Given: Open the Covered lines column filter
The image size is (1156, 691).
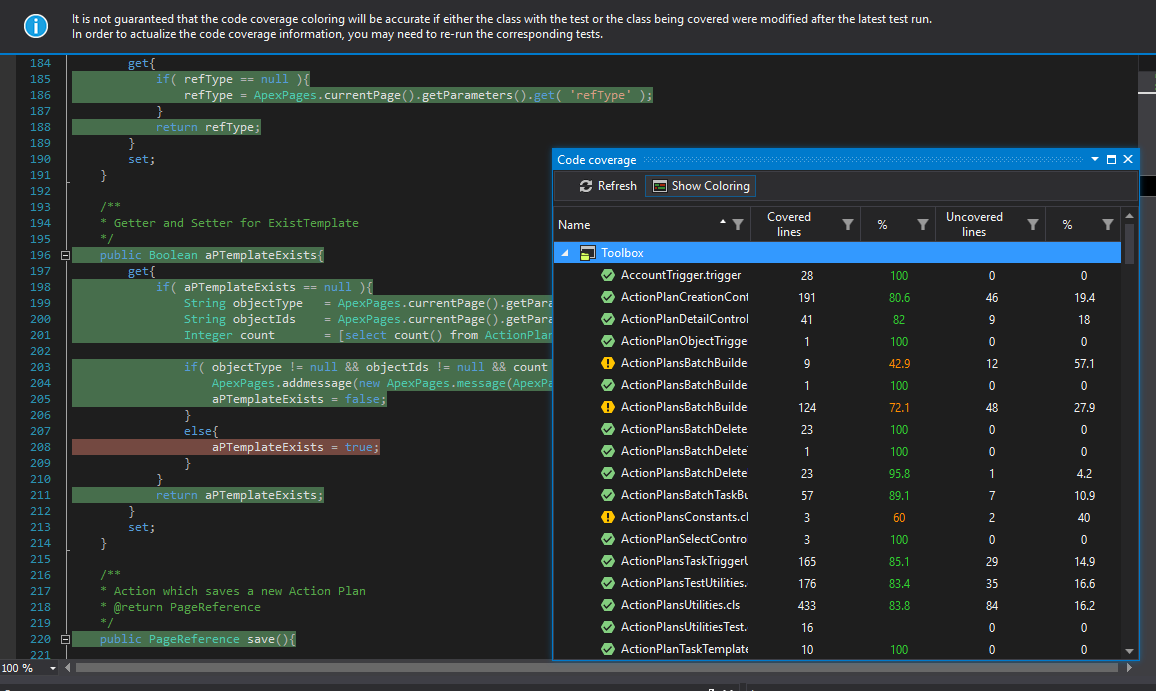Looking at the screenshot, I should (x=847, y=225).
